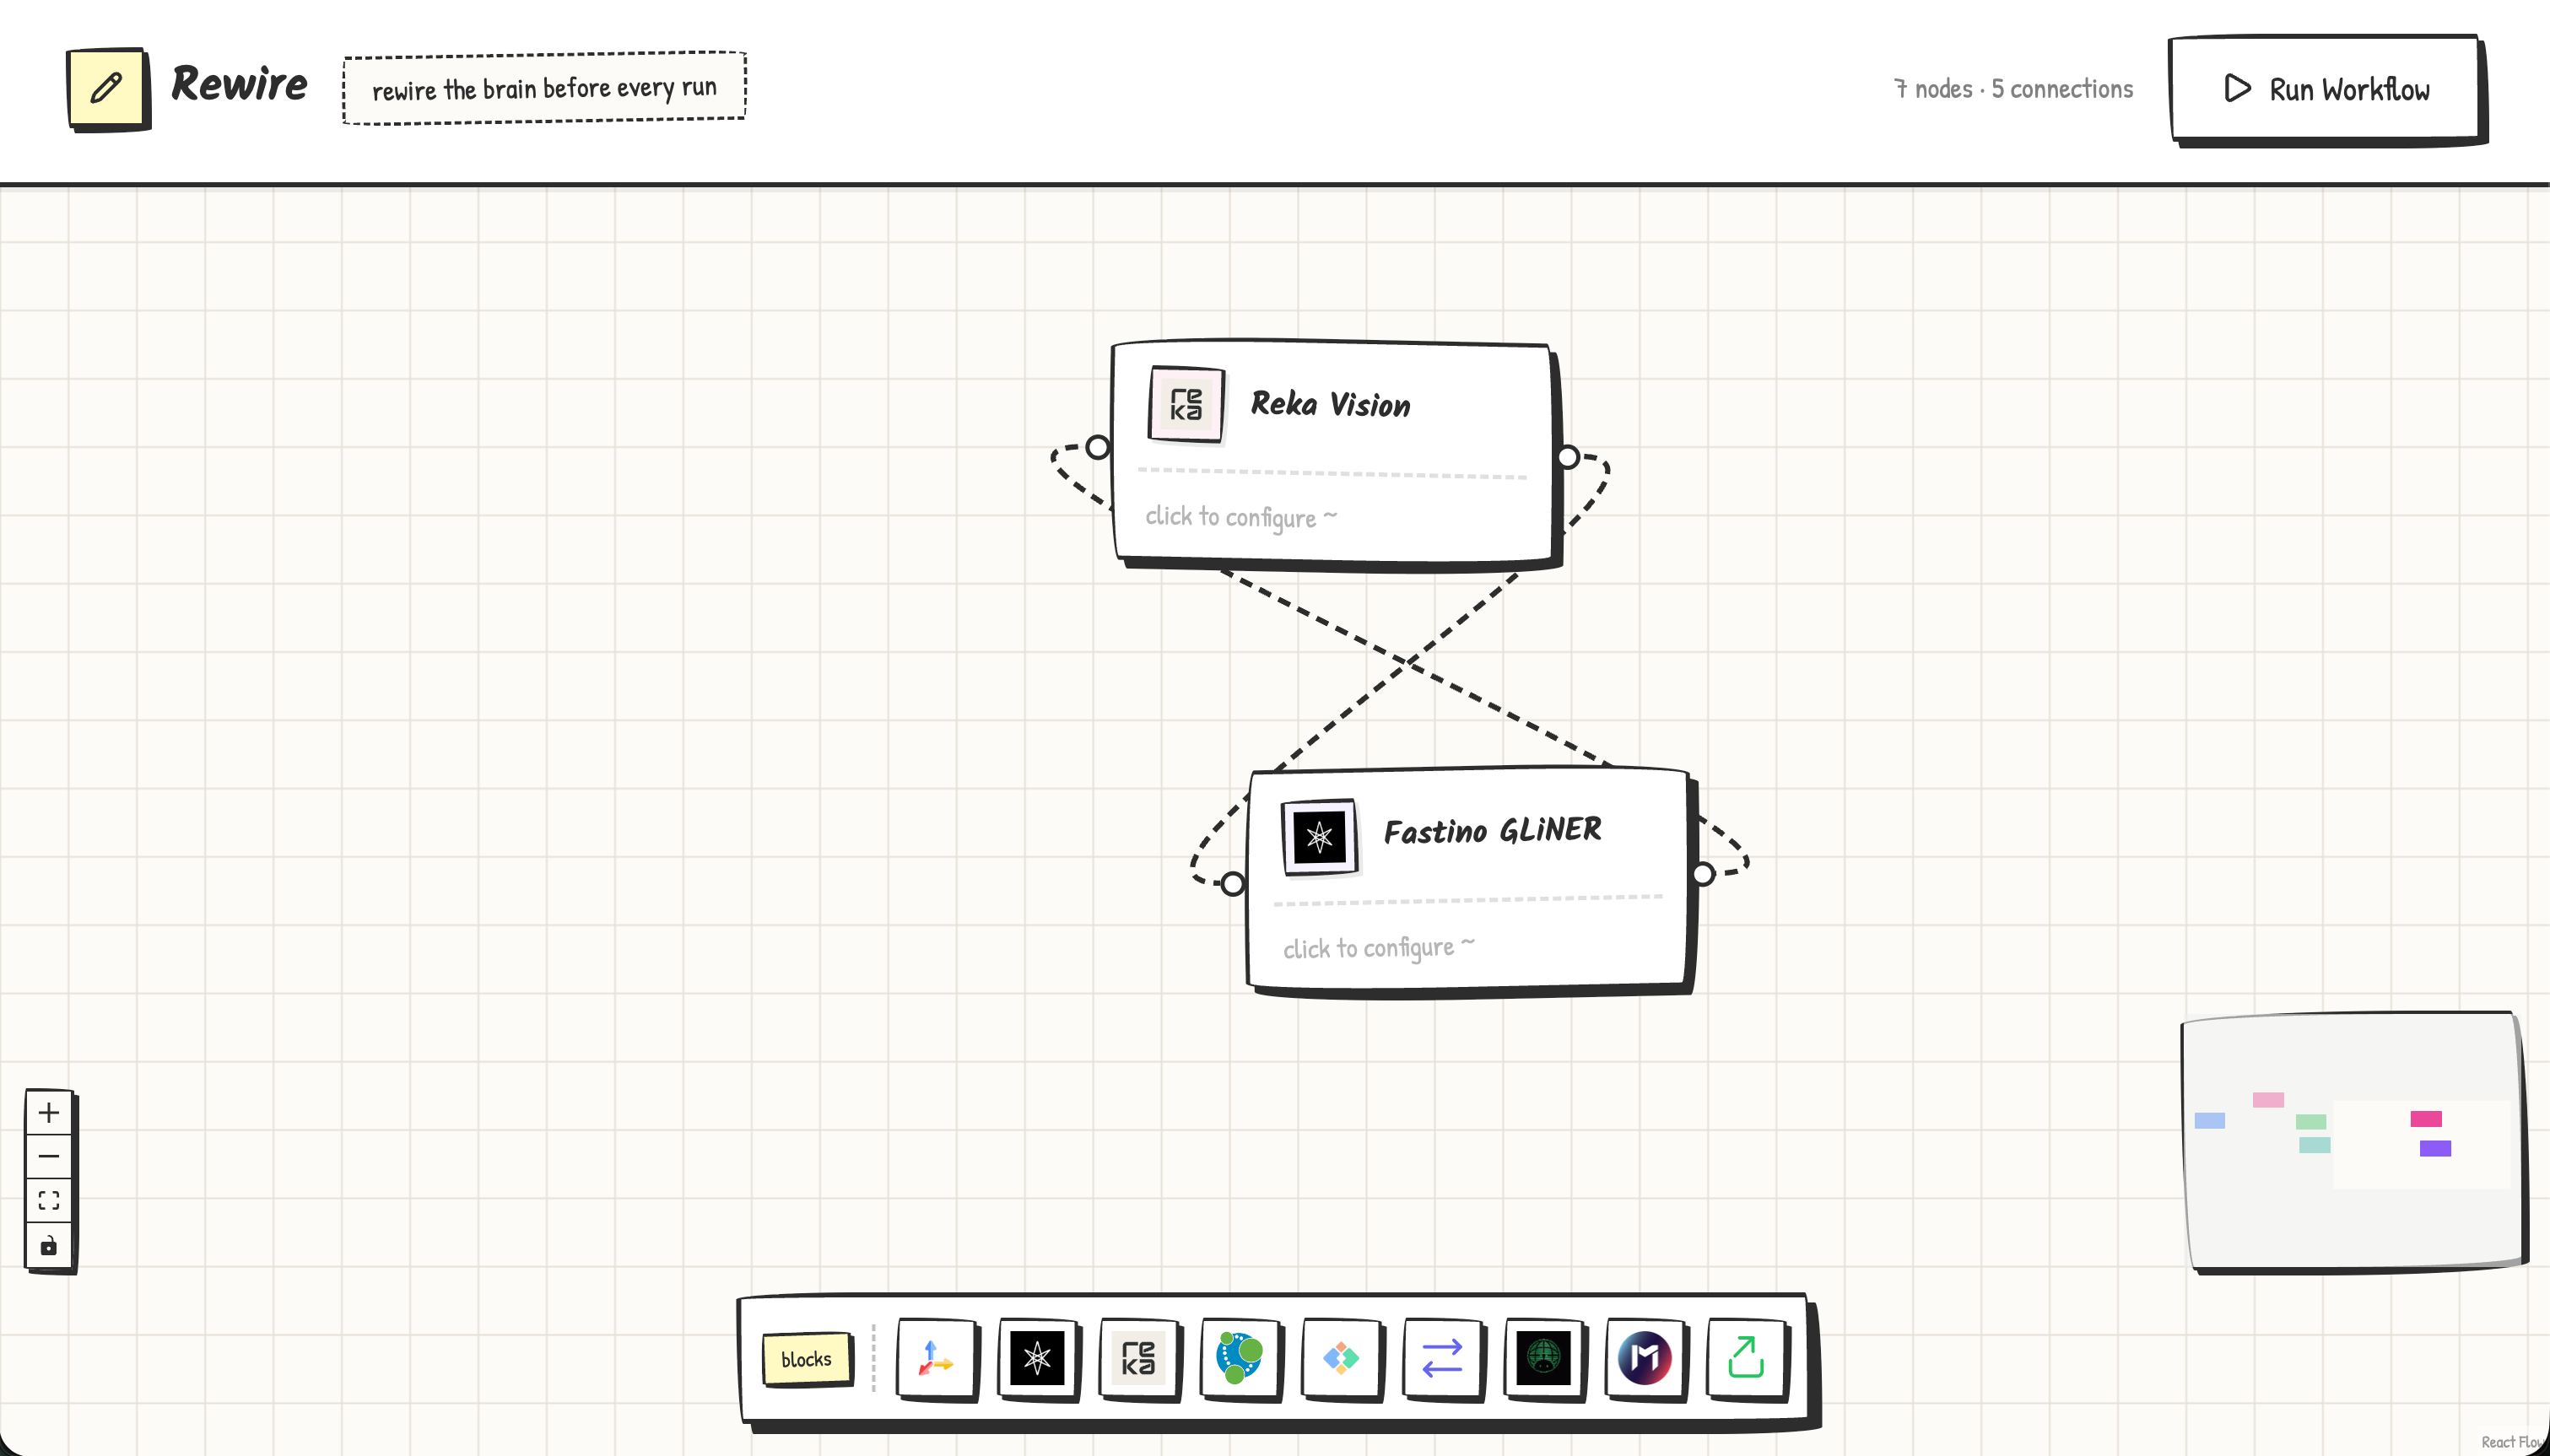Open the Reka Vision node configuration

tap(1240, 517)
